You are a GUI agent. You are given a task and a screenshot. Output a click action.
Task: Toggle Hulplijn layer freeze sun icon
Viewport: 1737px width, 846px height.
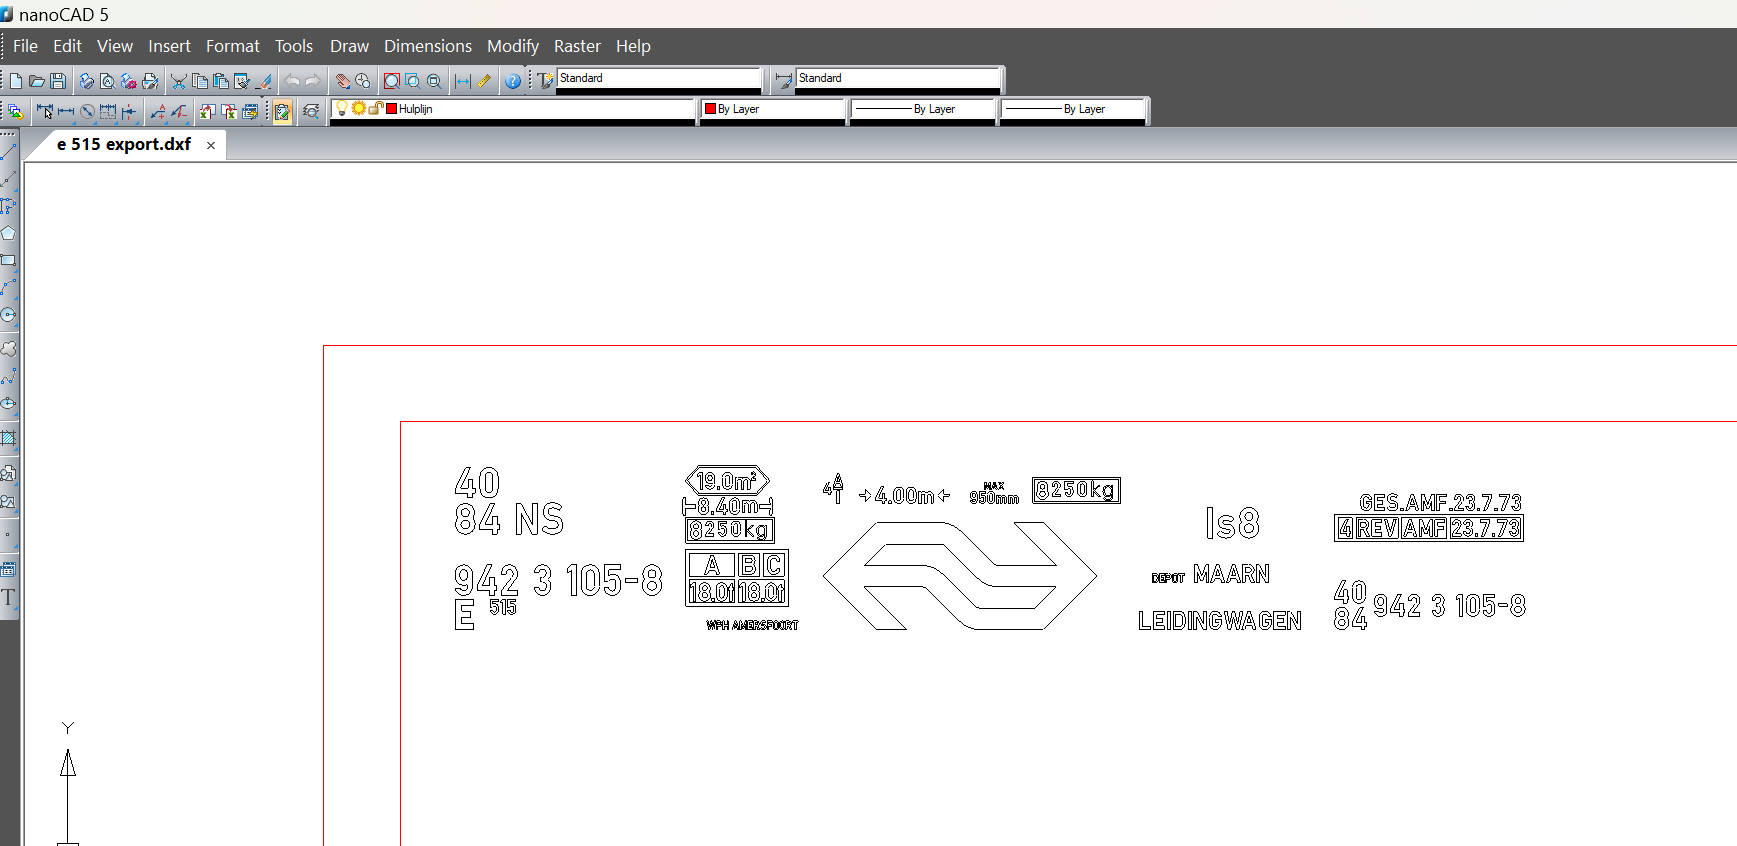(358, 108)
